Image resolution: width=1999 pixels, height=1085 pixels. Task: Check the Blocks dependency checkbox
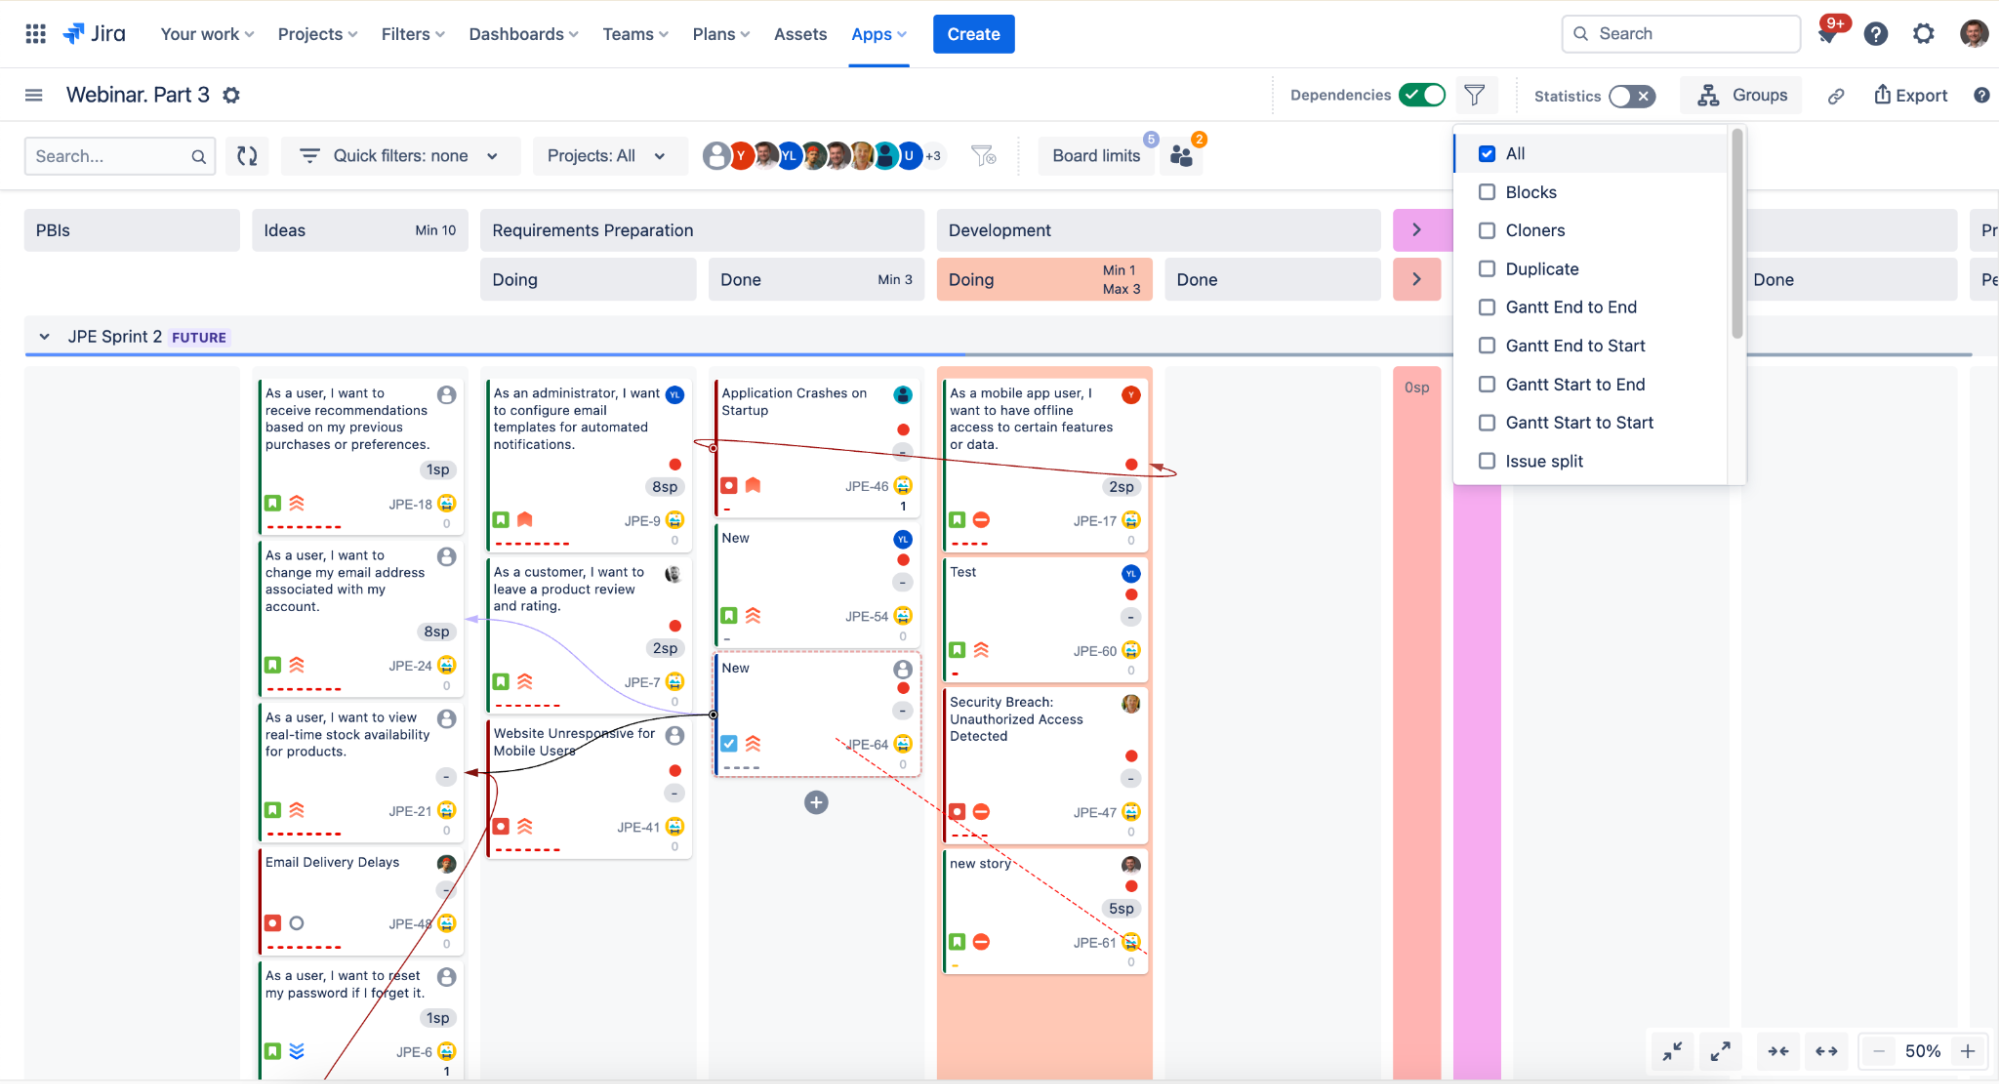pyautogui.click(x=1487, y=192)
